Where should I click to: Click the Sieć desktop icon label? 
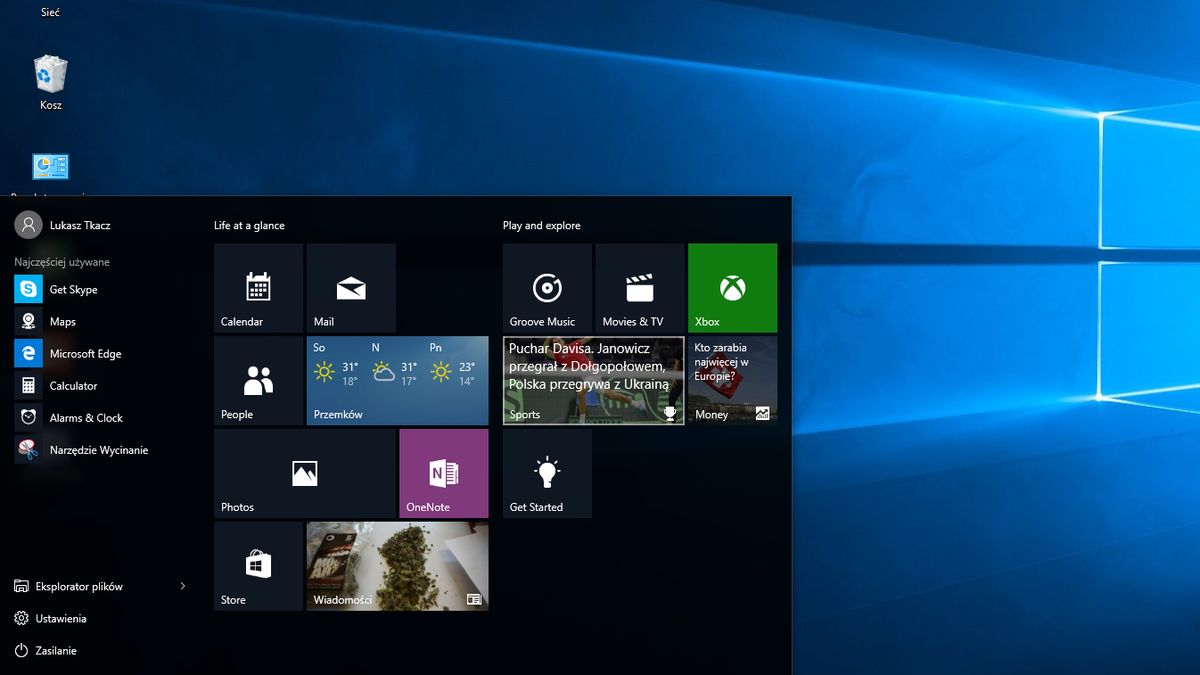(x=51, y=12)
